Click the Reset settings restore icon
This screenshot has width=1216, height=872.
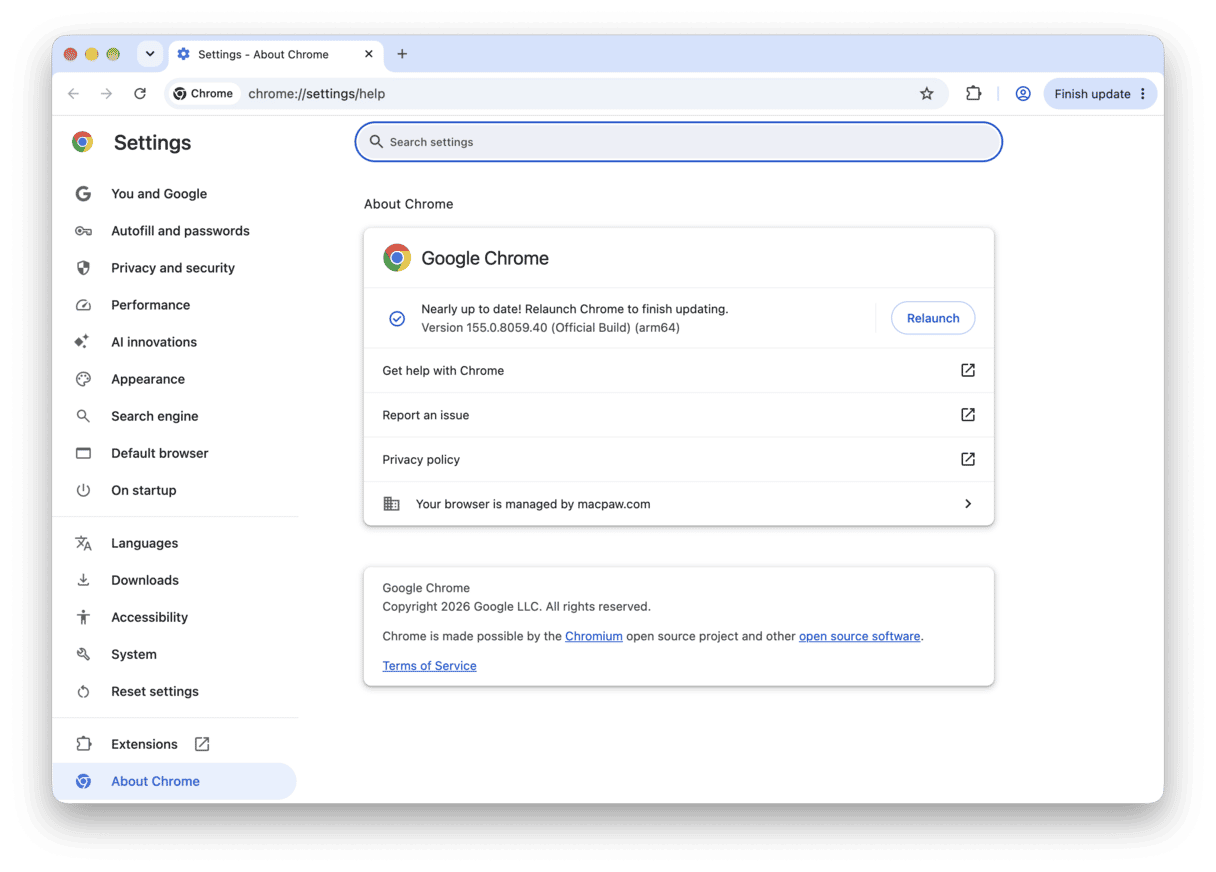coord(83,691)
